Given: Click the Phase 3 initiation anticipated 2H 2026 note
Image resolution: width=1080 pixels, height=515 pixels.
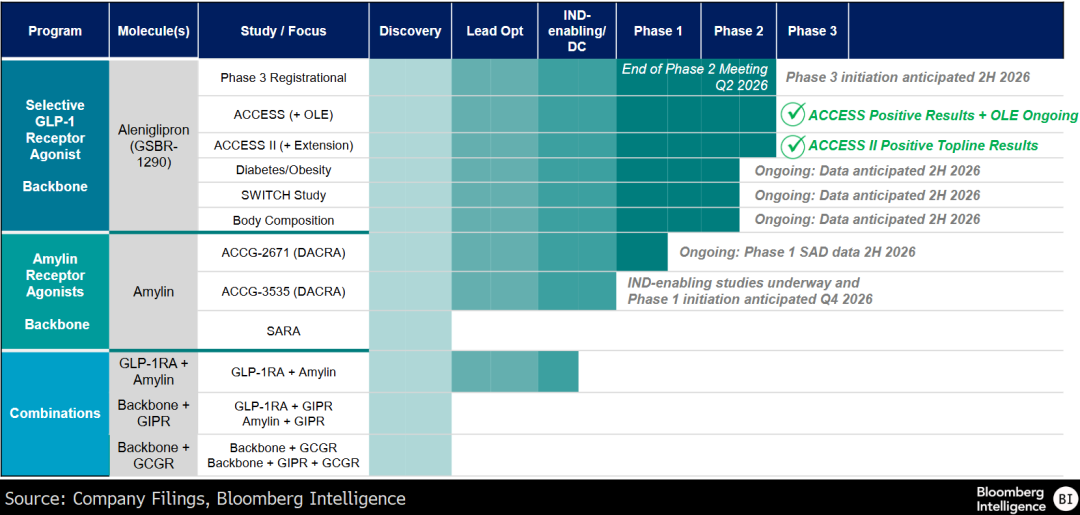Looking at the screenshot, I should (x=907, y=77).
